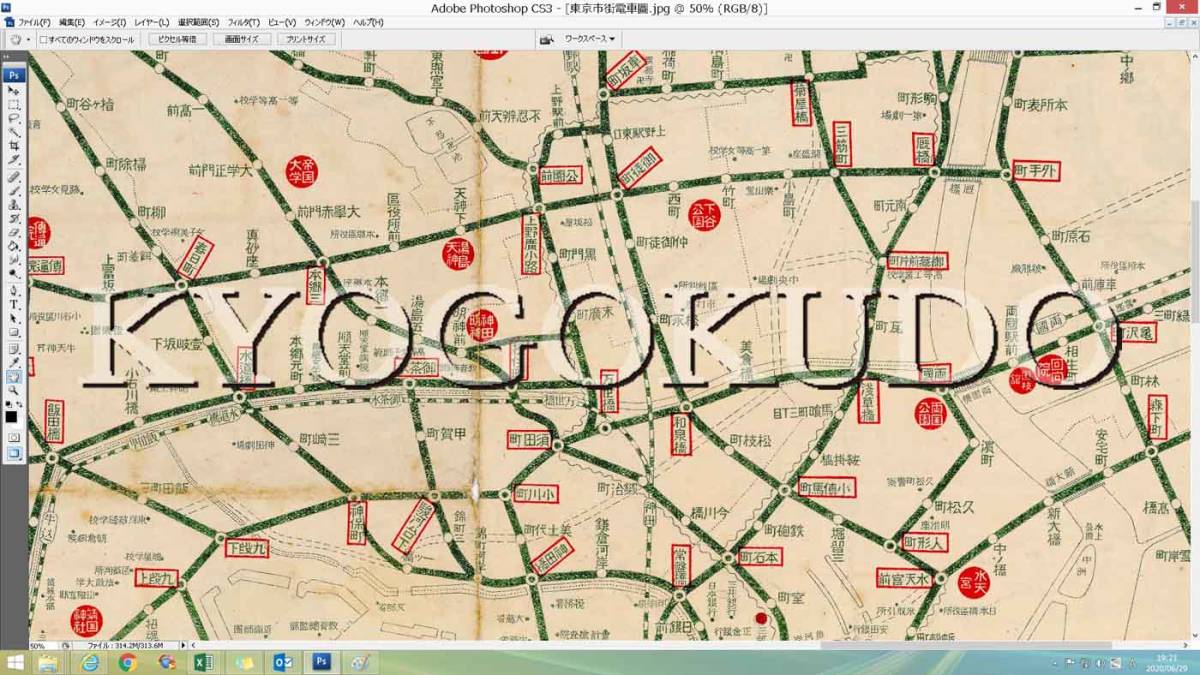
Task: Select the Hand tool in toolbox
Action: [x=14, y=376]
